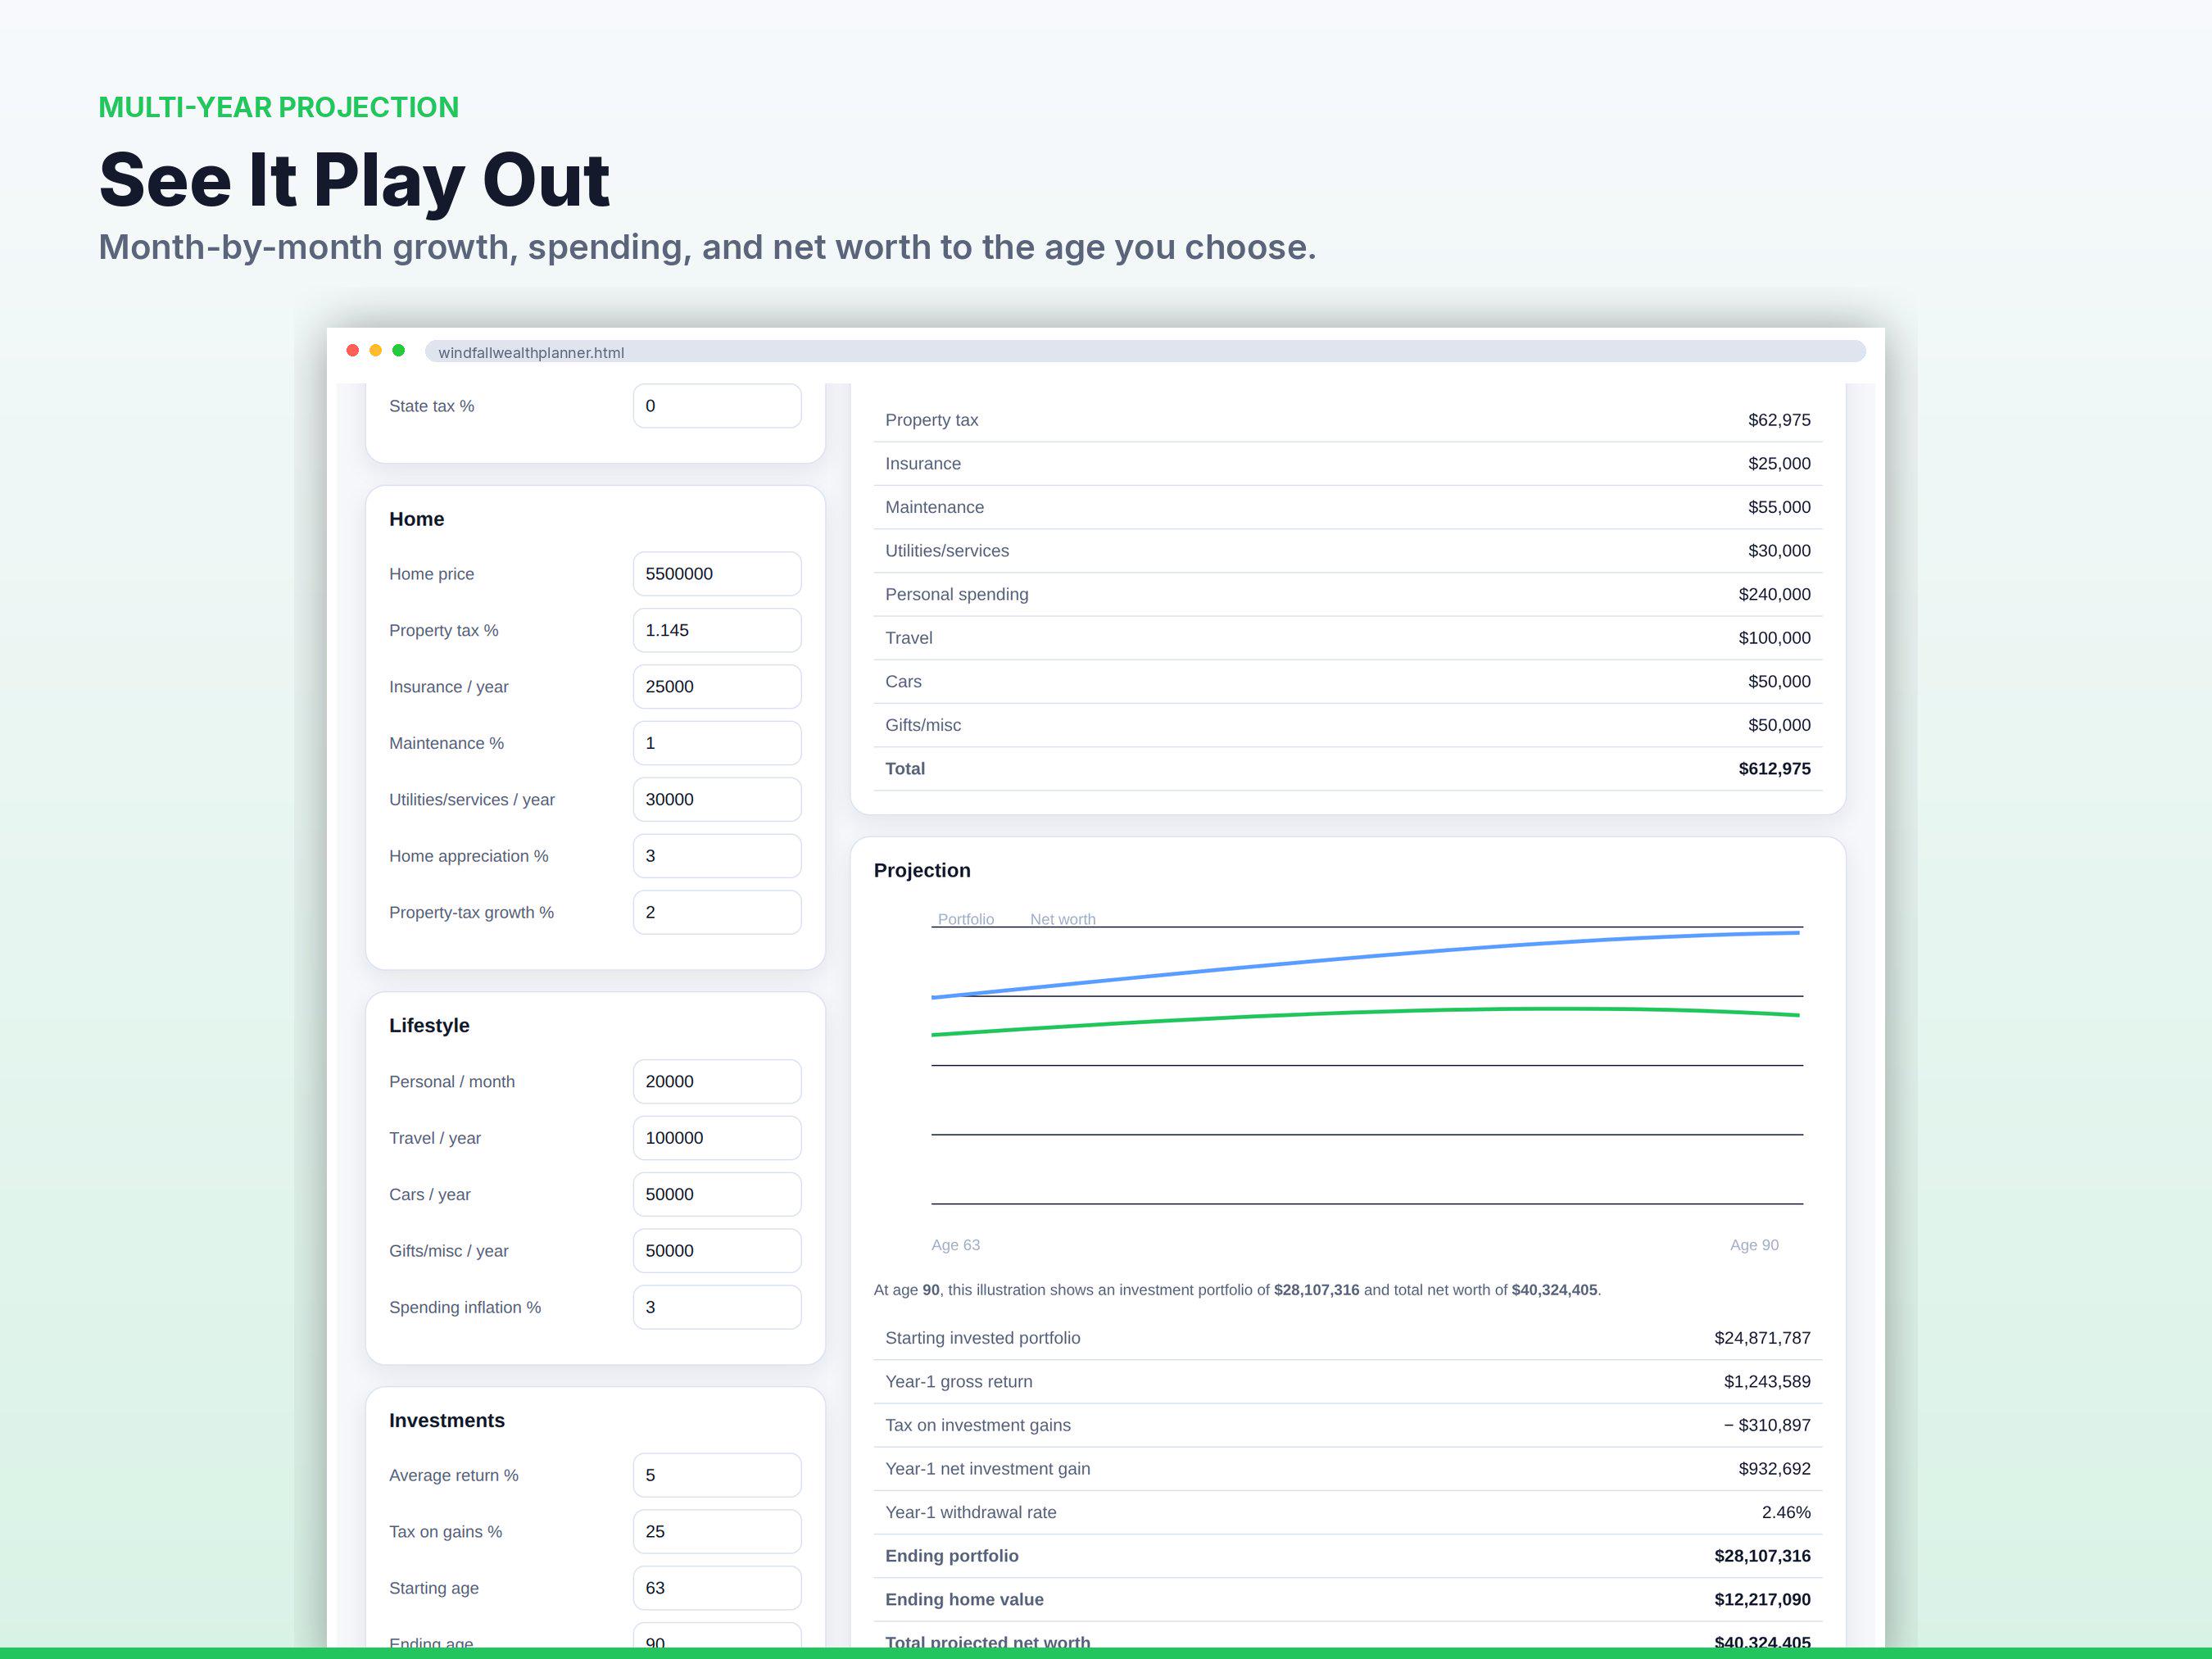Click the Age 63 axis label
This screenshot has width=2212, height=1659.
[x=955, y=1245]
